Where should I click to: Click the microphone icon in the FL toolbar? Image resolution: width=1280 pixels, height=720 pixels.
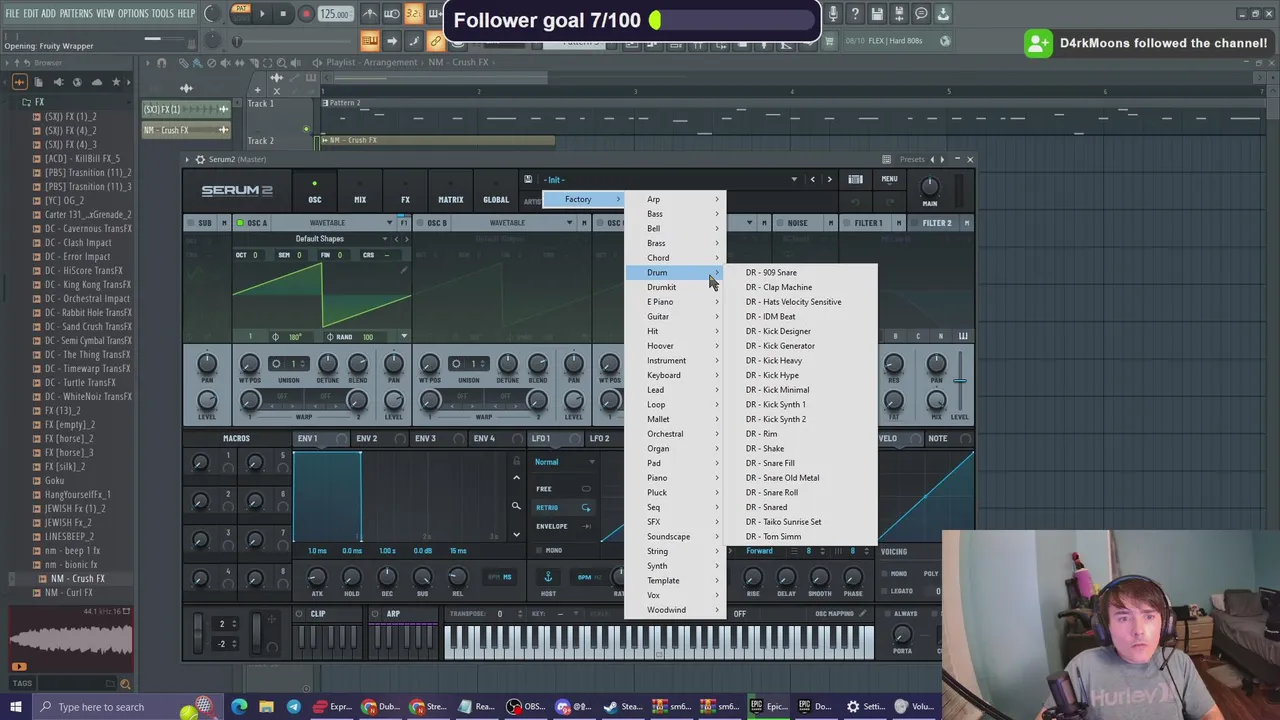(833, 14)
